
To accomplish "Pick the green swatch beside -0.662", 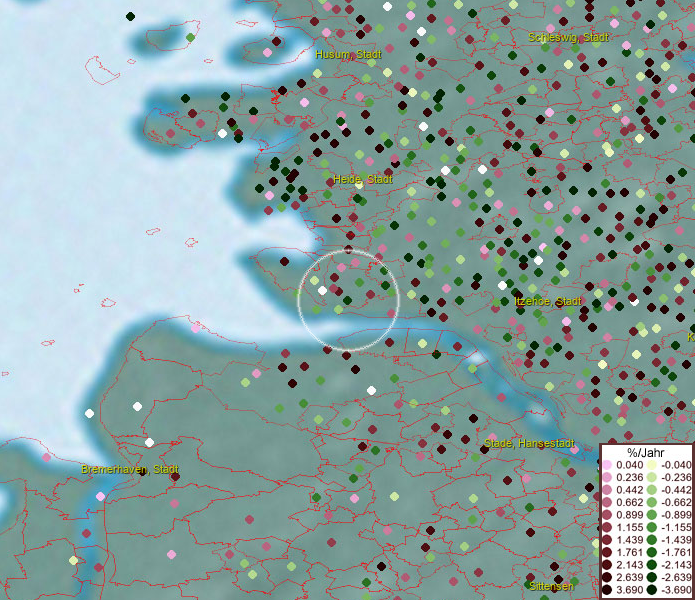I will [x=652, y=503].
